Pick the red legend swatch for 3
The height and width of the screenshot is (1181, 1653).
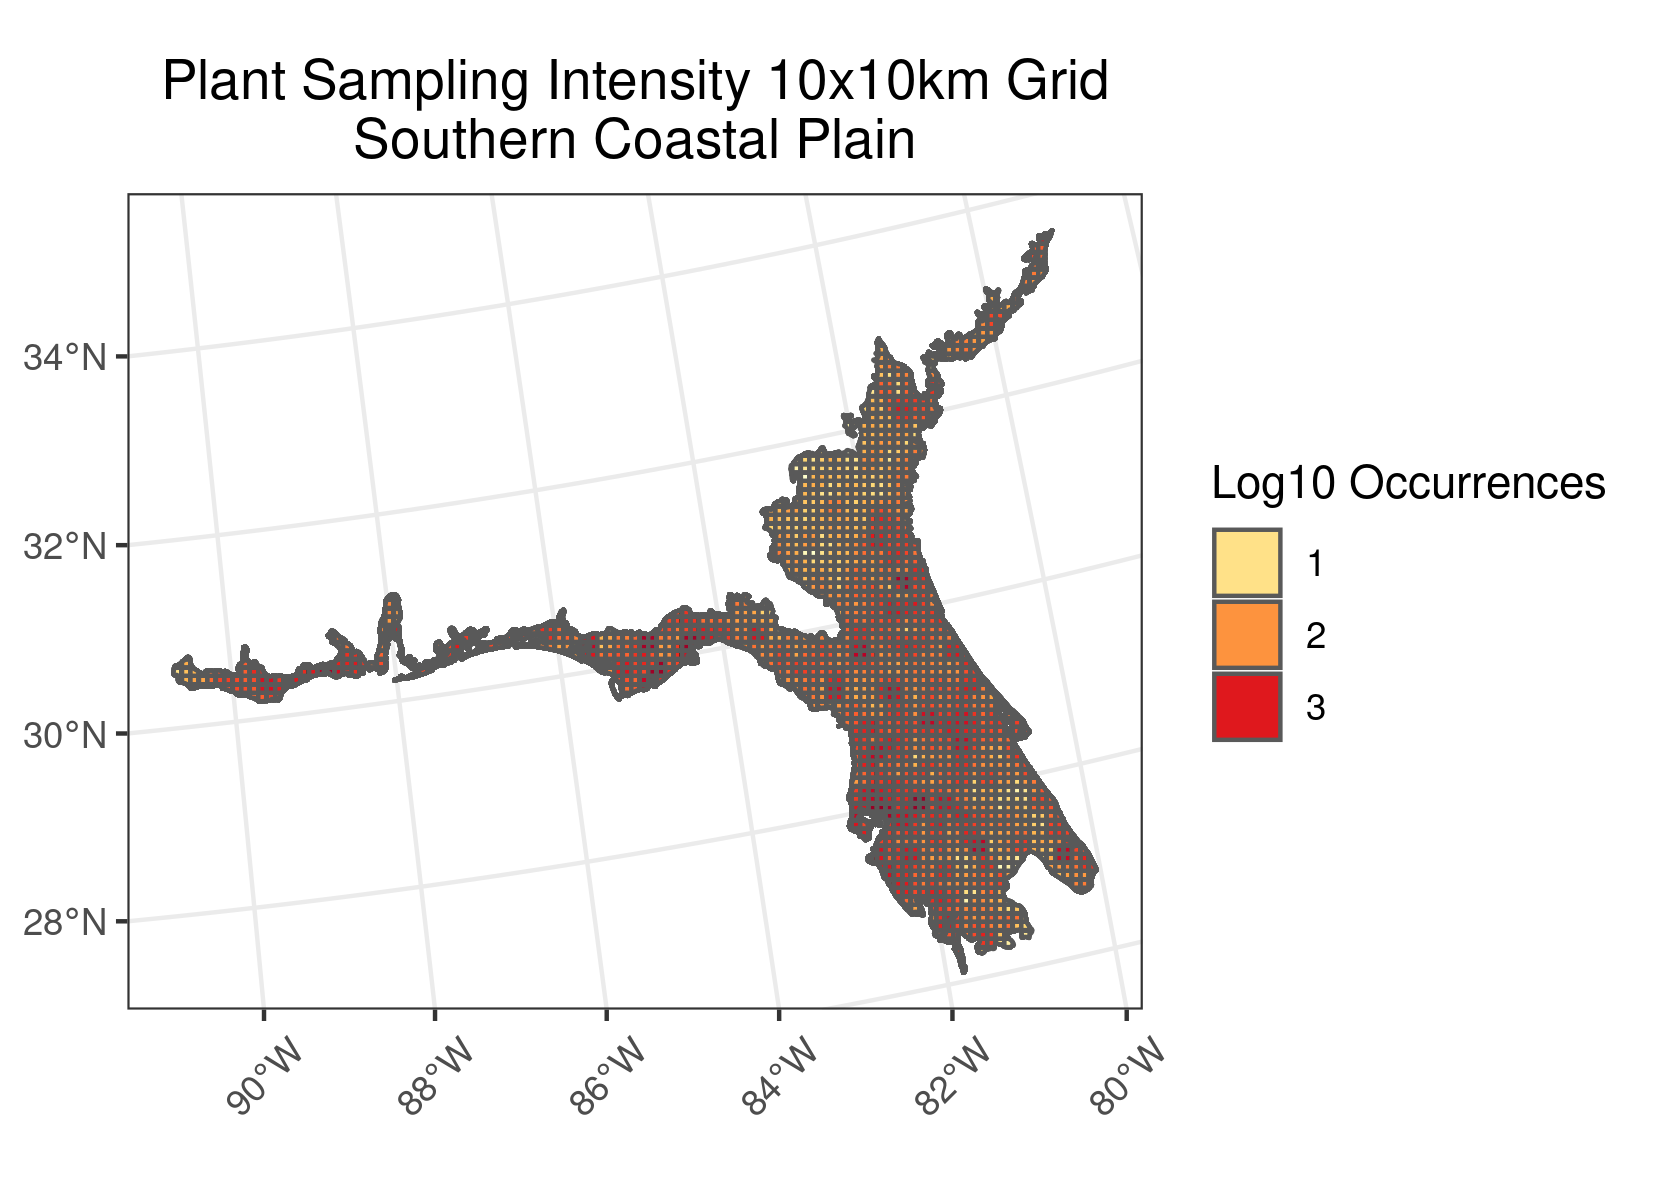[1246, 707]
